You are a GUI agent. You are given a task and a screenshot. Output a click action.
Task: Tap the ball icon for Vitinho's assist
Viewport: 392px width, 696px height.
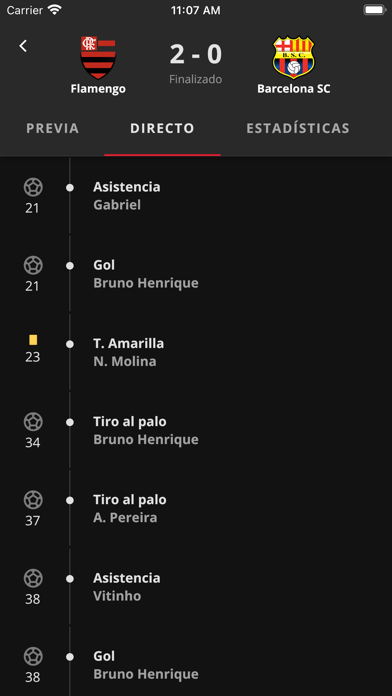click(33, 578)
